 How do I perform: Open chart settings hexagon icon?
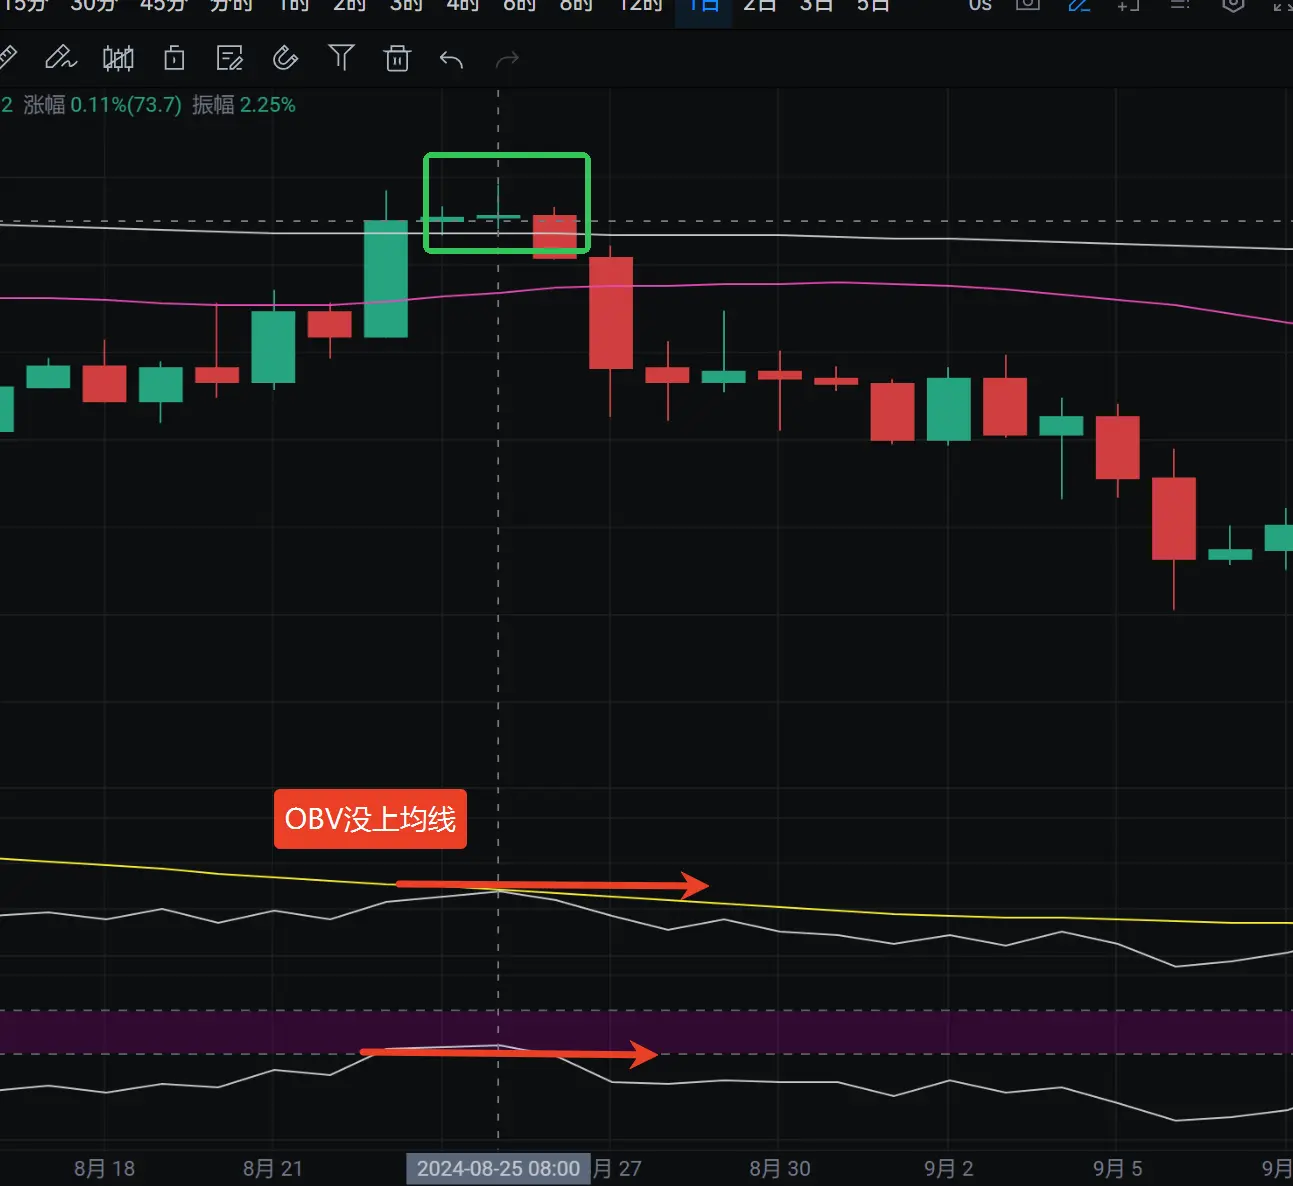click(1233, 5)
